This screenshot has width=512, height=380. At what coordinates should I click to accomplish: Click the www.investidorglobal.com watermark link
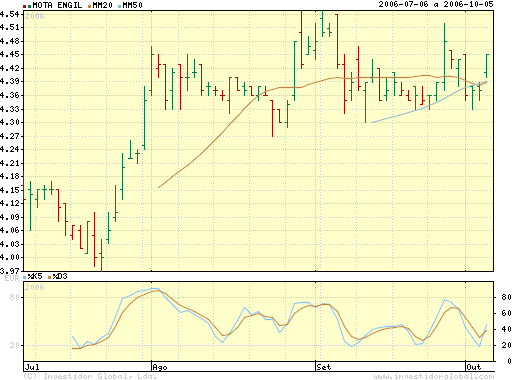point(434,377)
